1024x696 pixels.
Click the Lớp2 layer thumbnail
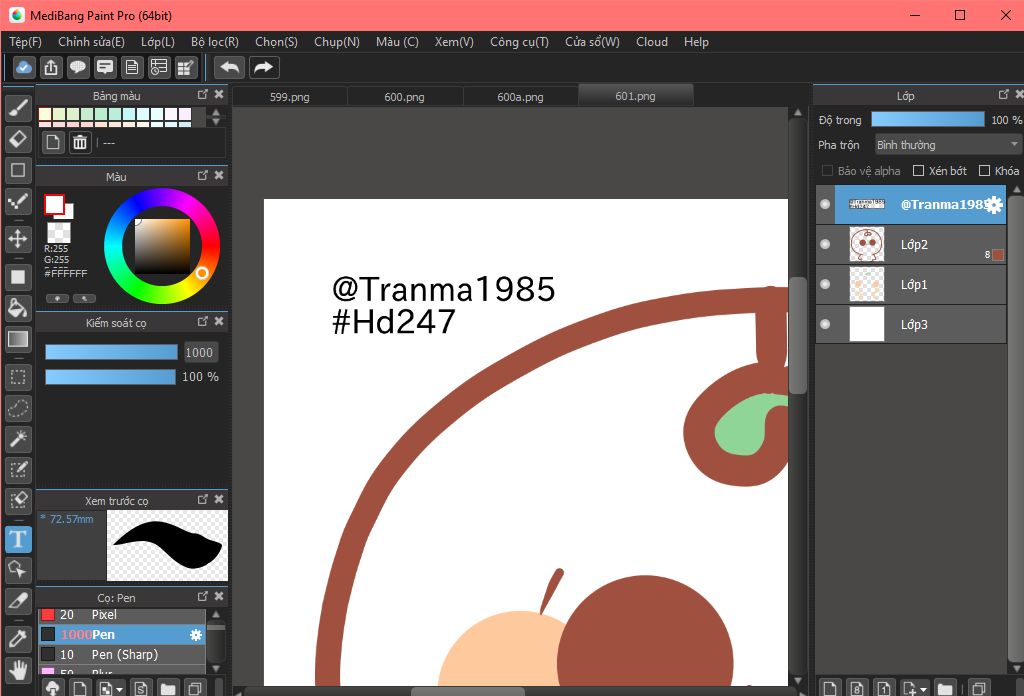(x=867, y=244)
